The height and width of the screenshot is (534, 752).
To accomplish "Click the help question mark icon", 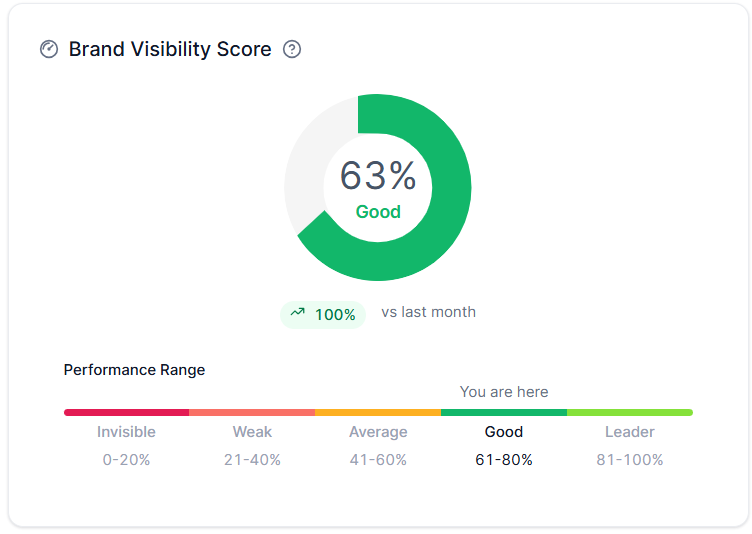I will click(x=292, y=49).
